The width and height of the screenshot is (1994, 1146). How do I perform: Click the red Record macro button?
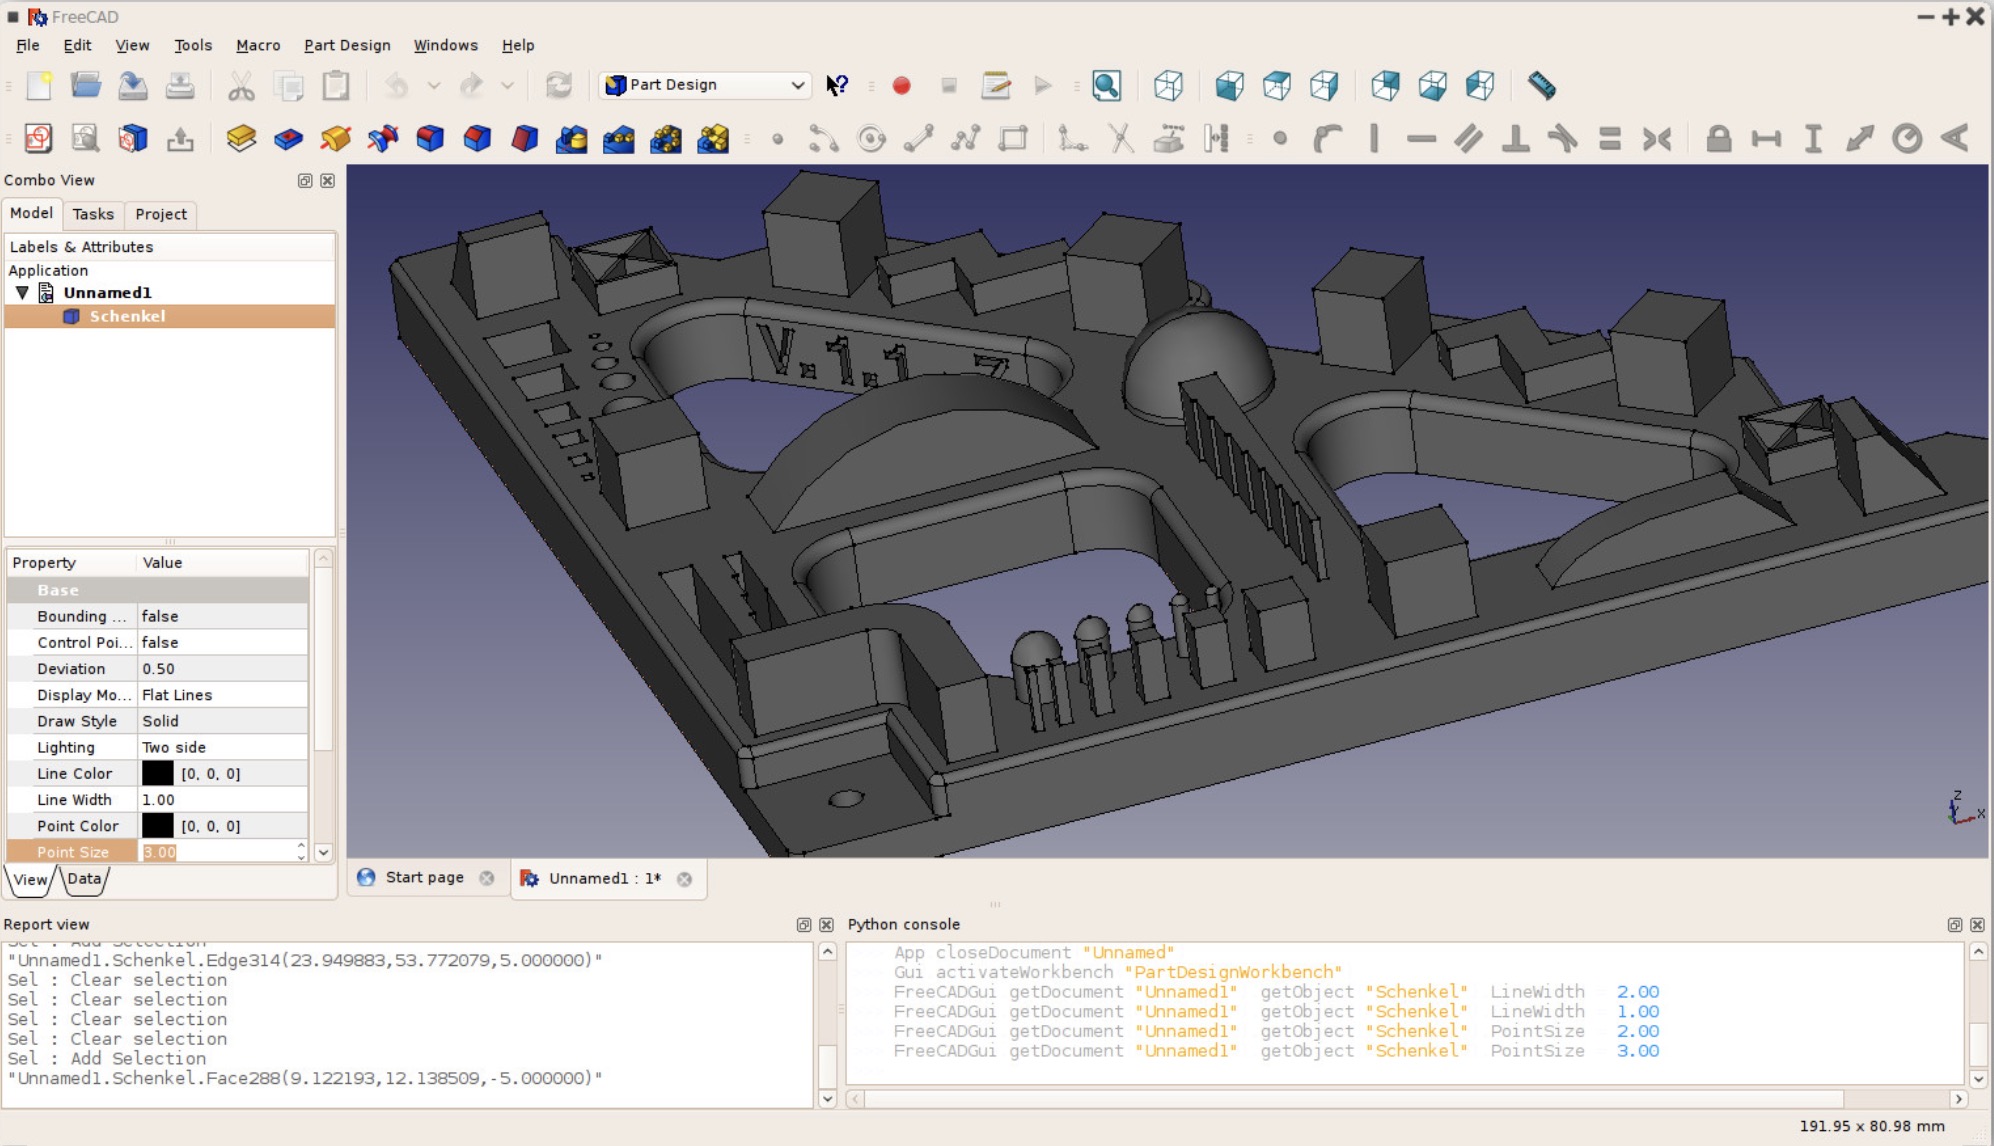point(901,86)
